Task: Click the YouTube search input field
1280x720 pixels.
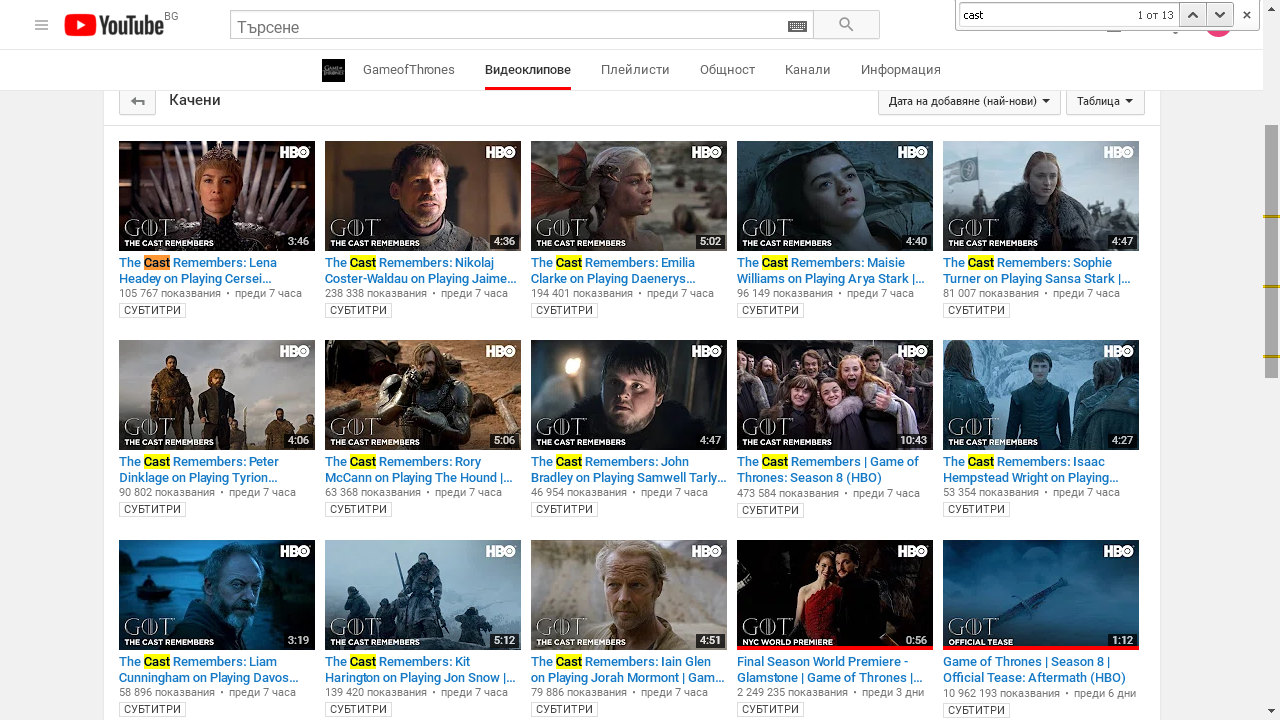Action: tap(510, 27)
